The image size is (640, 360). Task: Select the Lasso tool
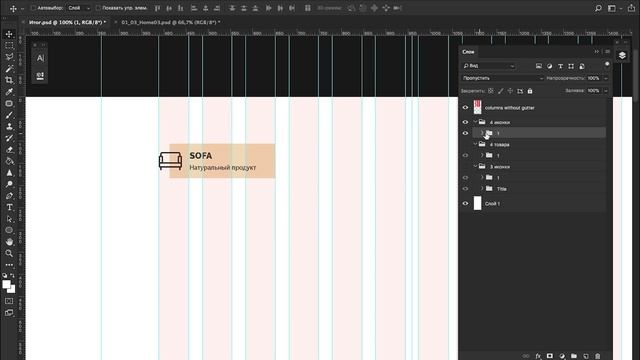[9, 57]
